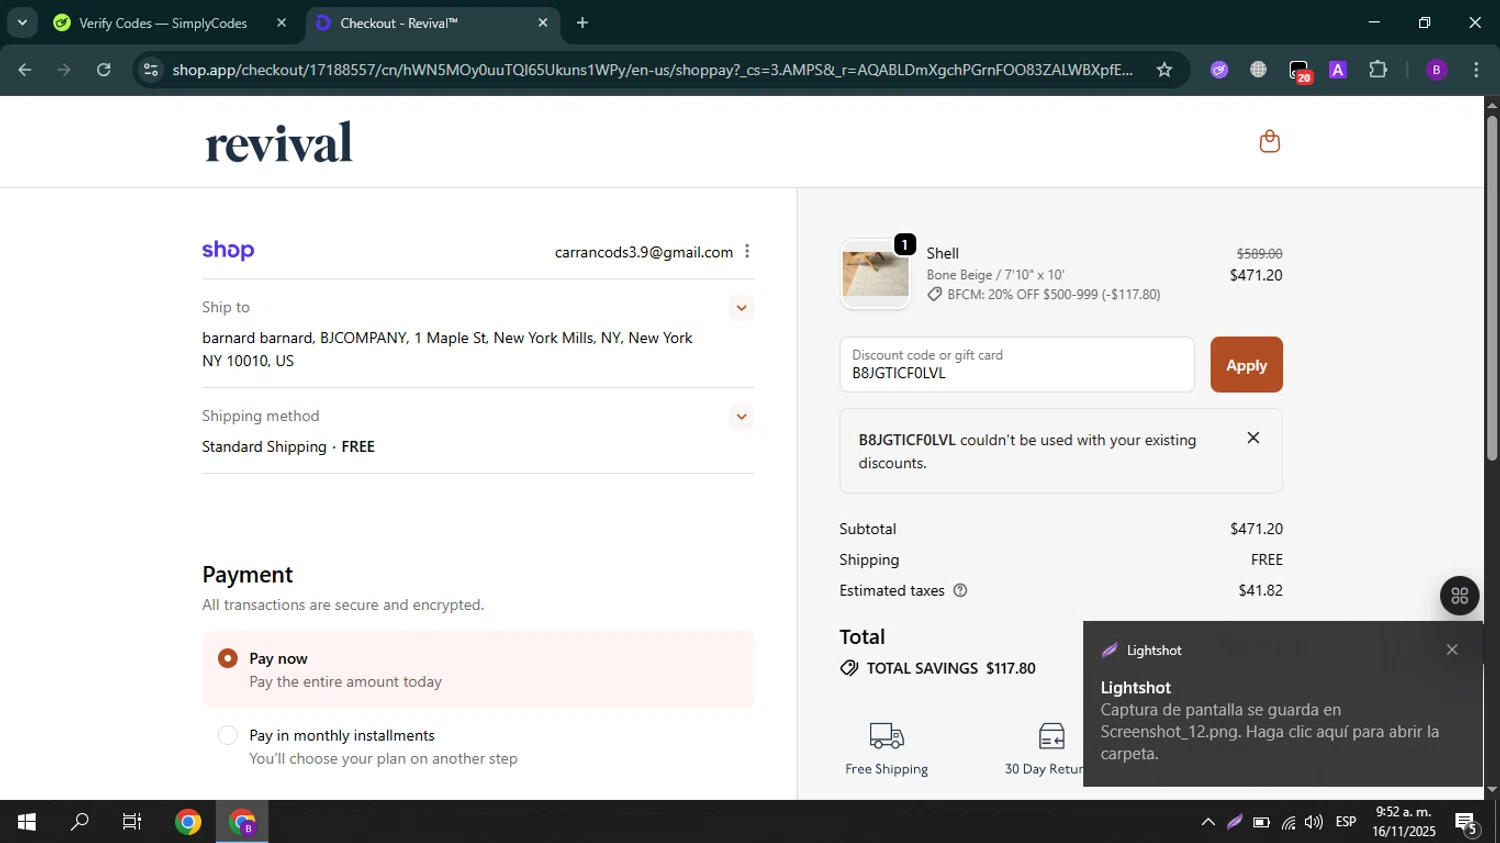Open account options next to email address
Screen dimensions: 1500x843
(747, 251)
